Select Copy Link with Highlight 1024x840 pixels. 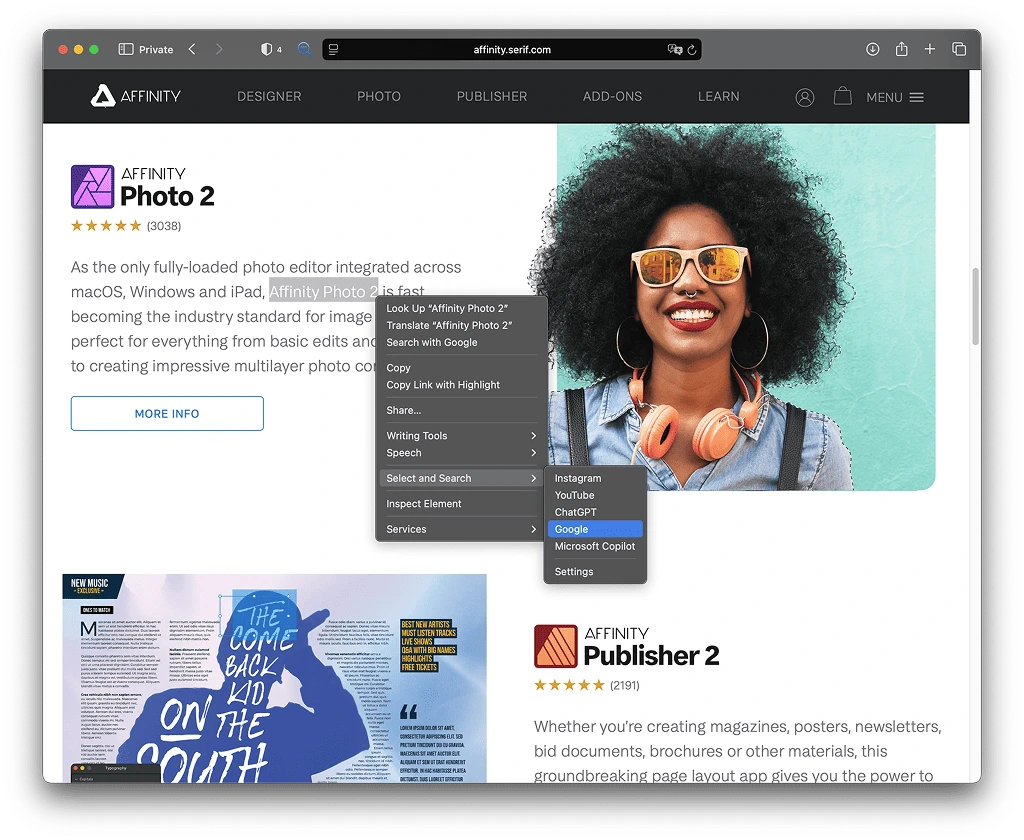[460, 385]
